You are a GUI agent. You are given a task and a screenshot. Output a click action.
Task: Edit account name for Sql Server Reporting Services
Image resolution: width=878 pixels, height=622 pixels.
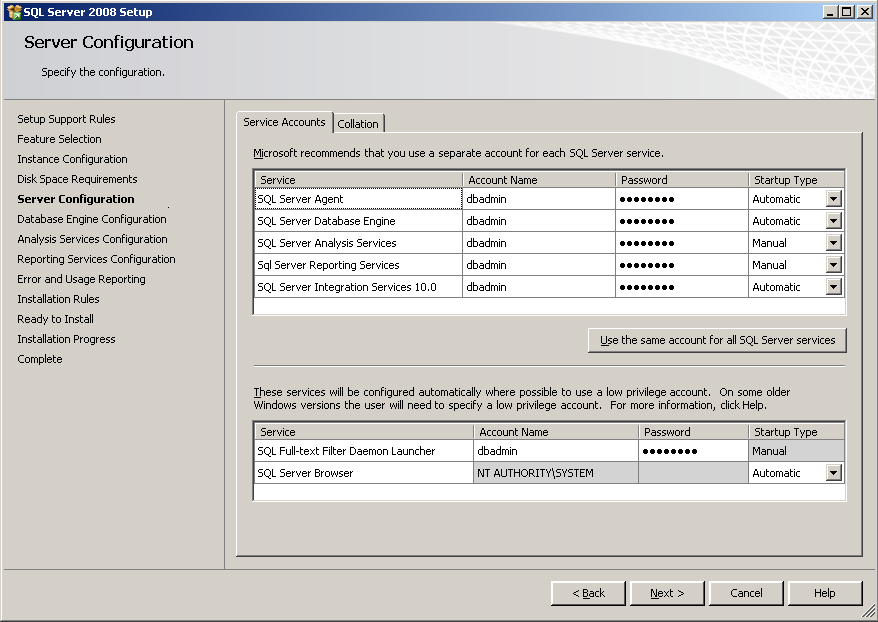tap(539, 265)
